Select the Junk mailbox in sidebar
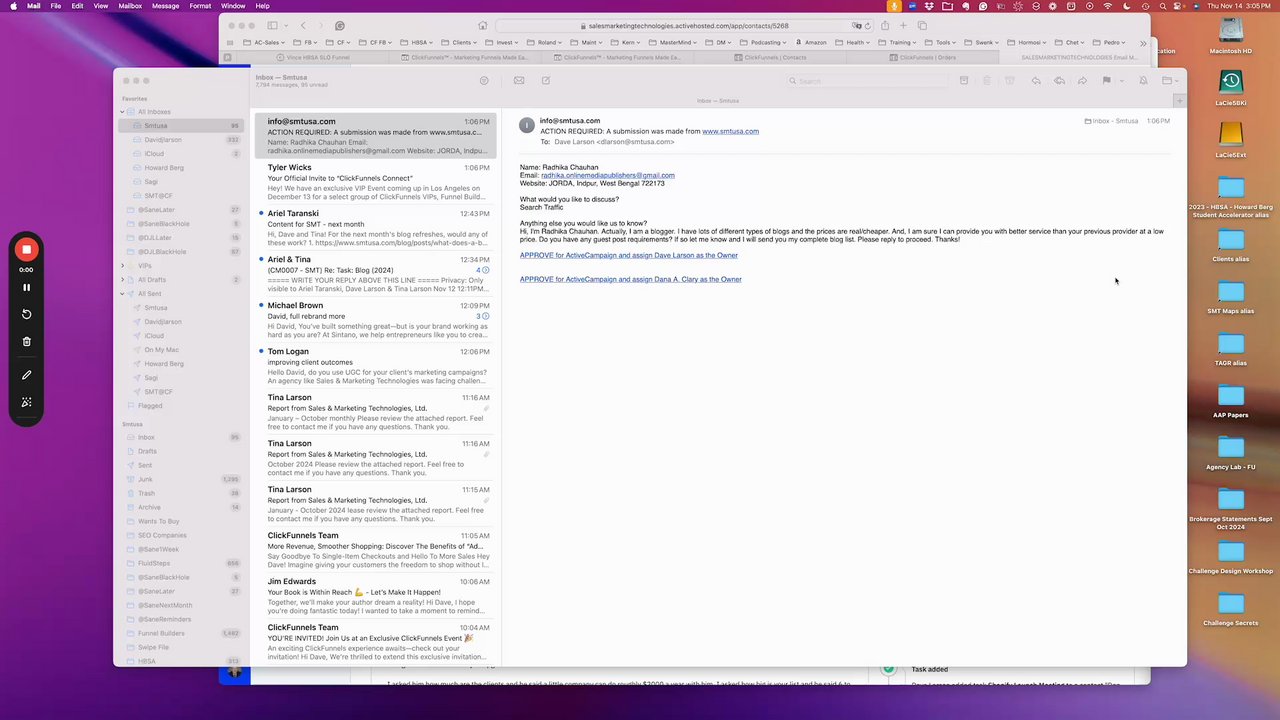The image size is (1280, 720). tap(181, 479)
